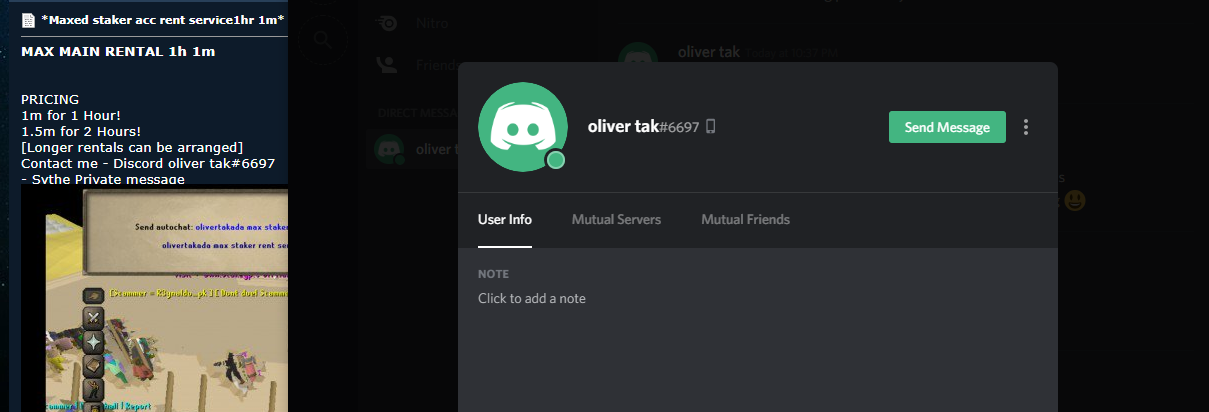The width and height of the screenshot is (1209, 412).
Task: Click the mobile phone status icon
Action: 710,127
